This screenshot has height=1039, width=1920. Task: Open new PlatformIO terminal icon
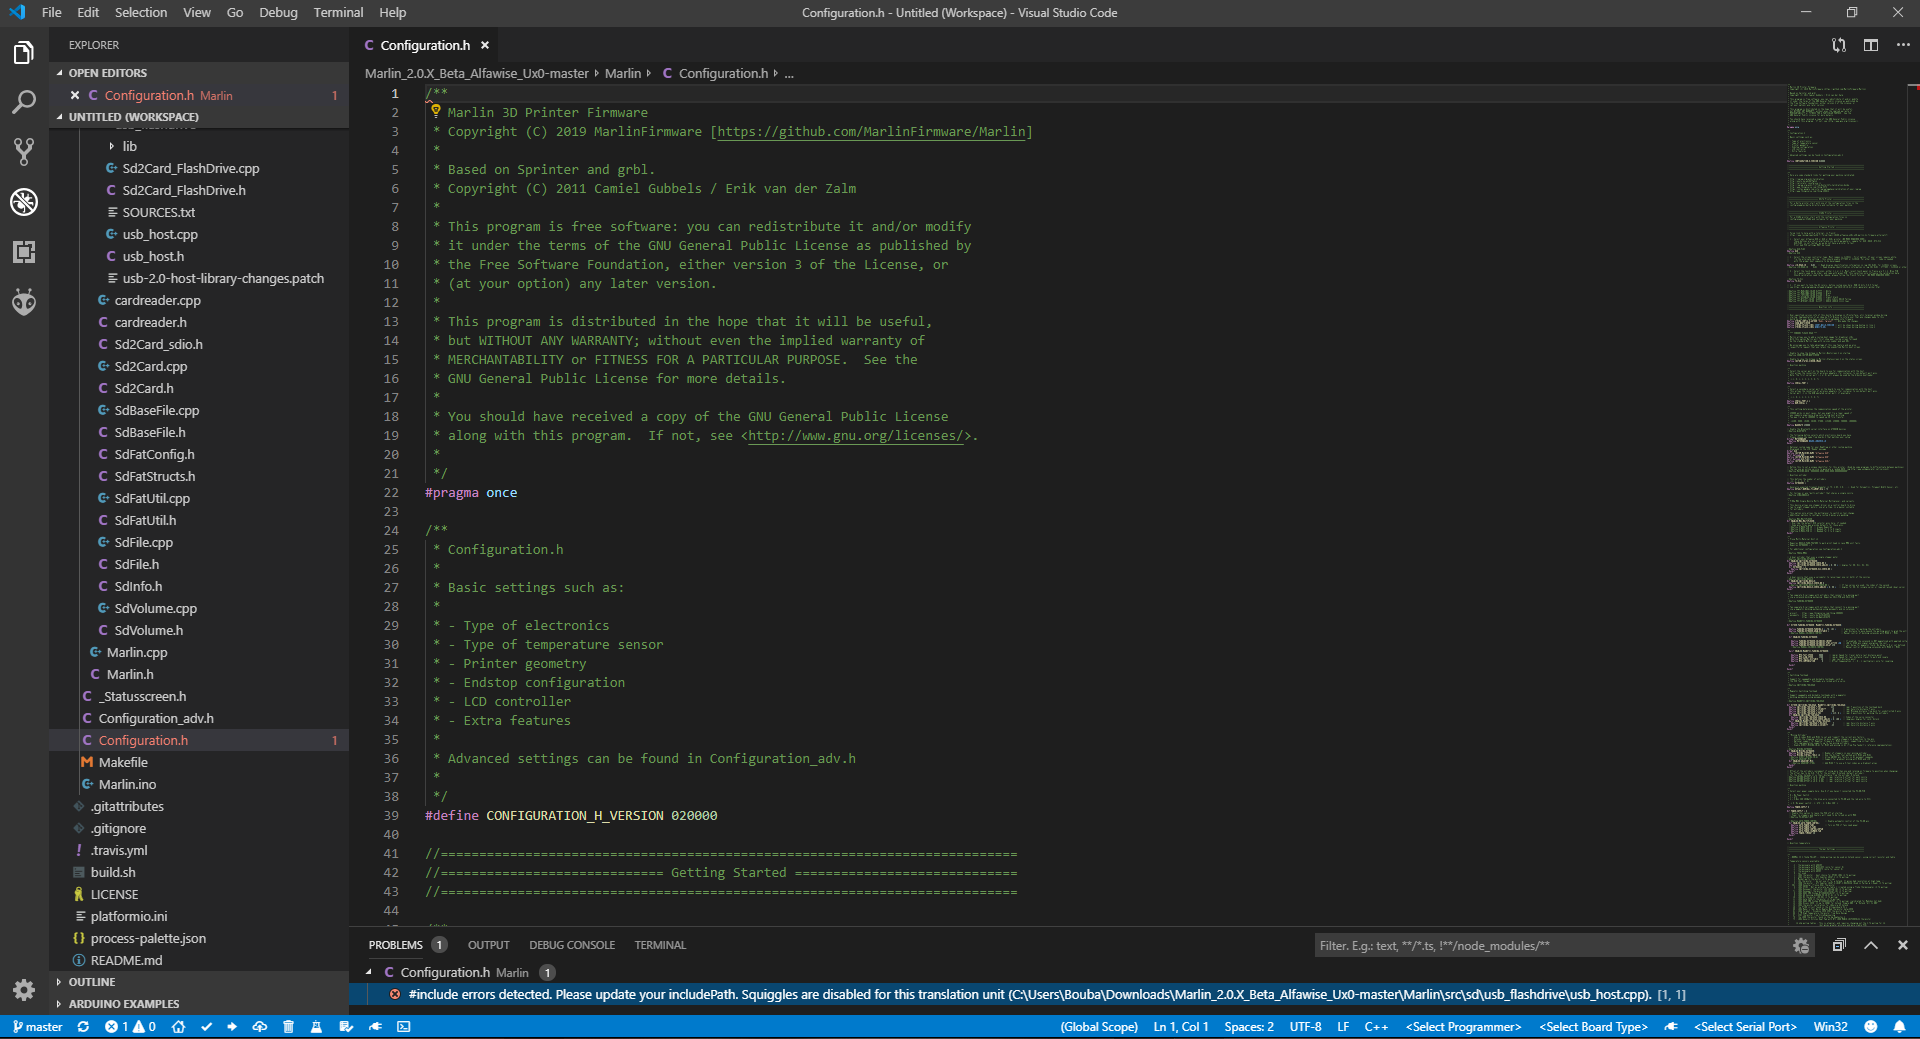(x=404, y=1027)
